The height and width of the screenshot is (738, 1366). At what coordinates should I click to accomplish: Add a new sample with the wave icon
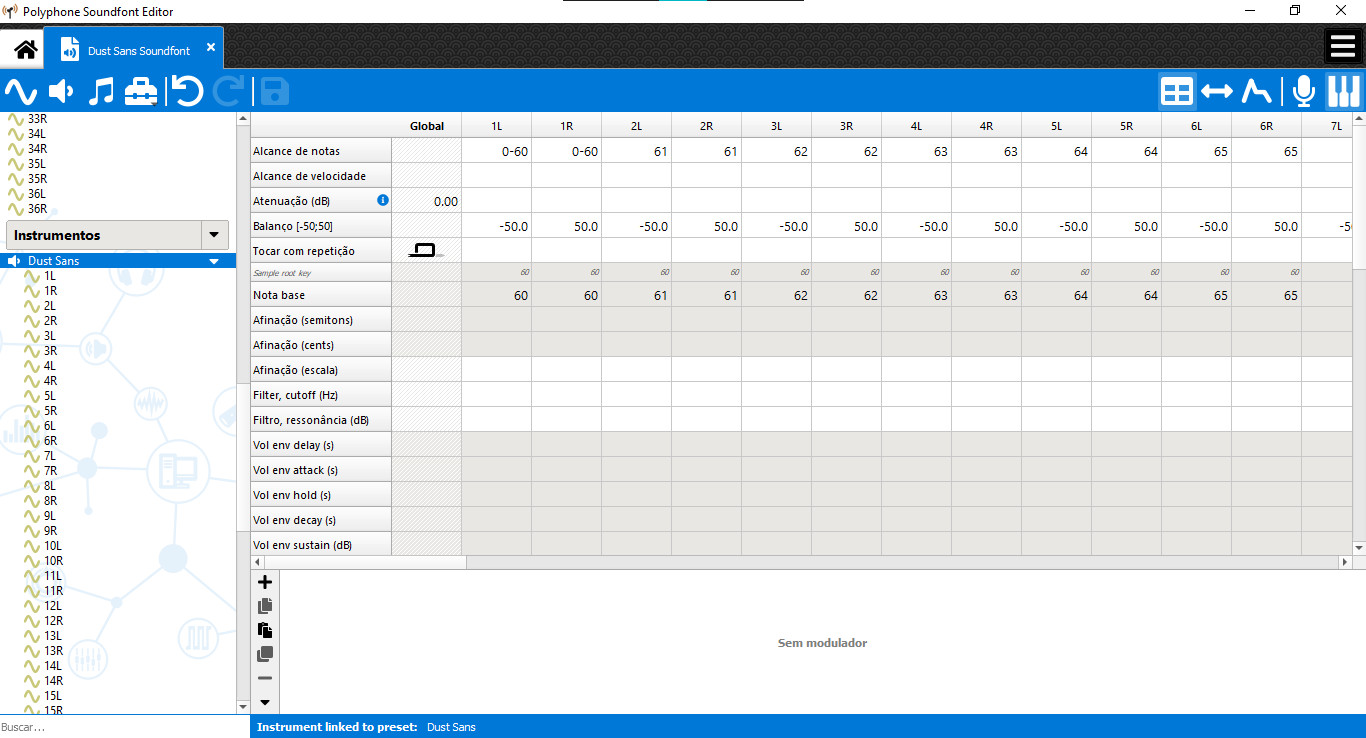[20, 92]
